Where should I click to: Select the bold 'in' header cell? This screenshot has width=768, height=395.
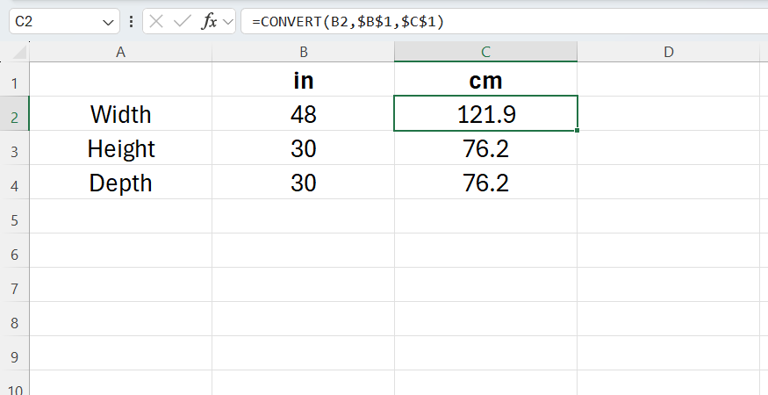(x=303, y=79)
